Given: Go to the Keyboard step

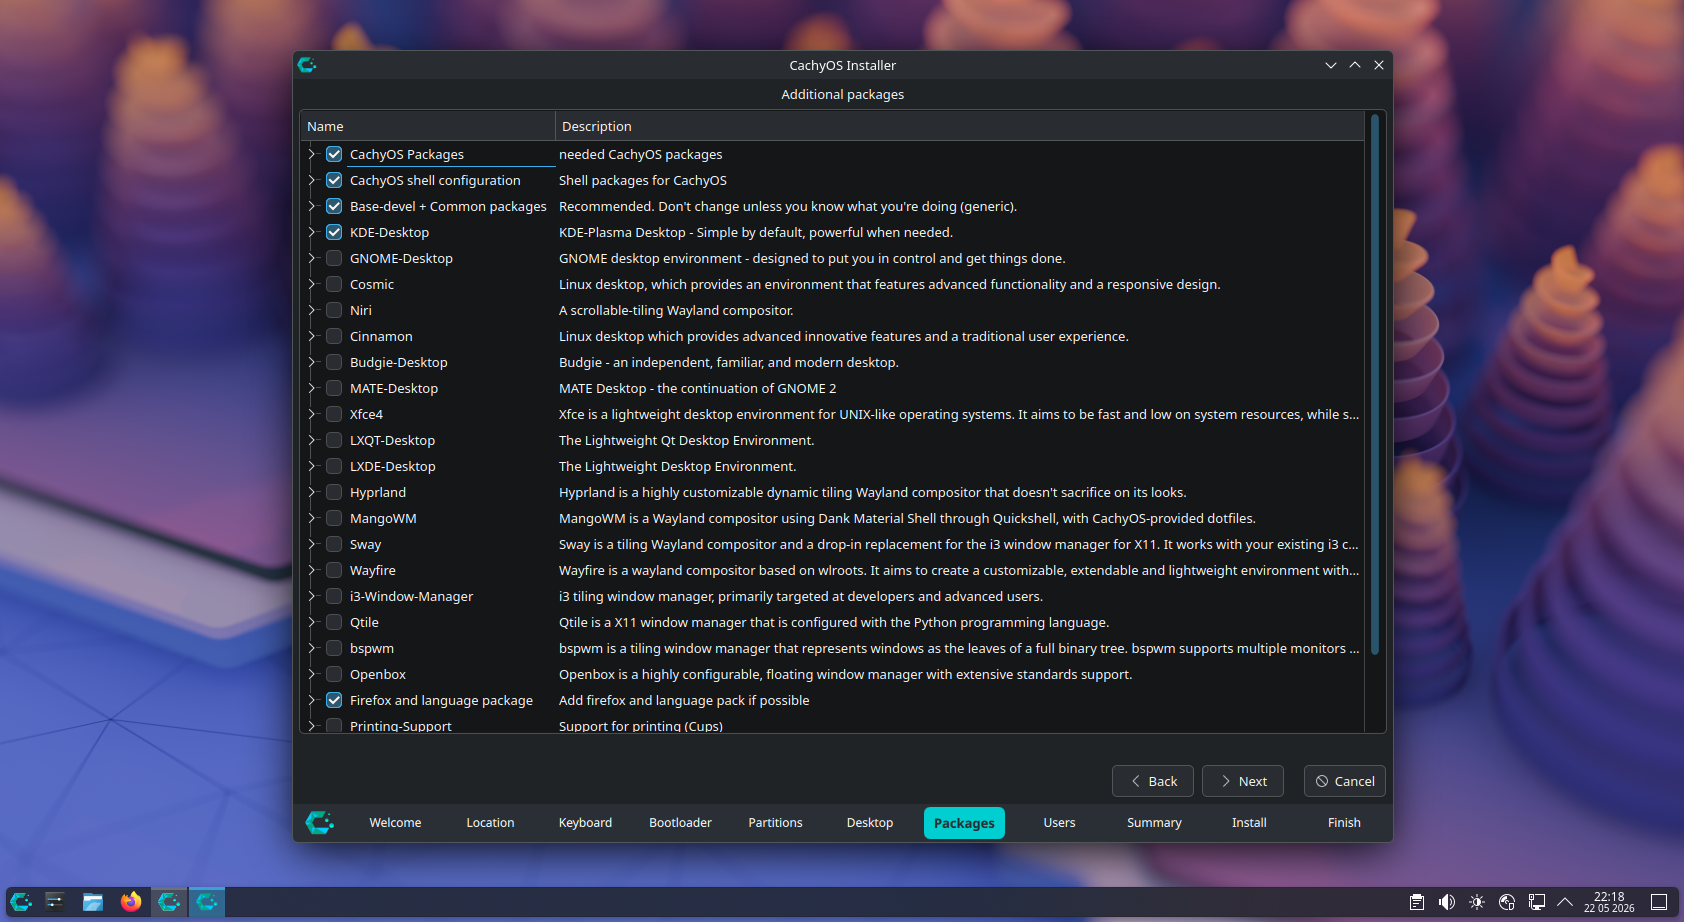Looking at the screenshot, I should pos(585,823).
